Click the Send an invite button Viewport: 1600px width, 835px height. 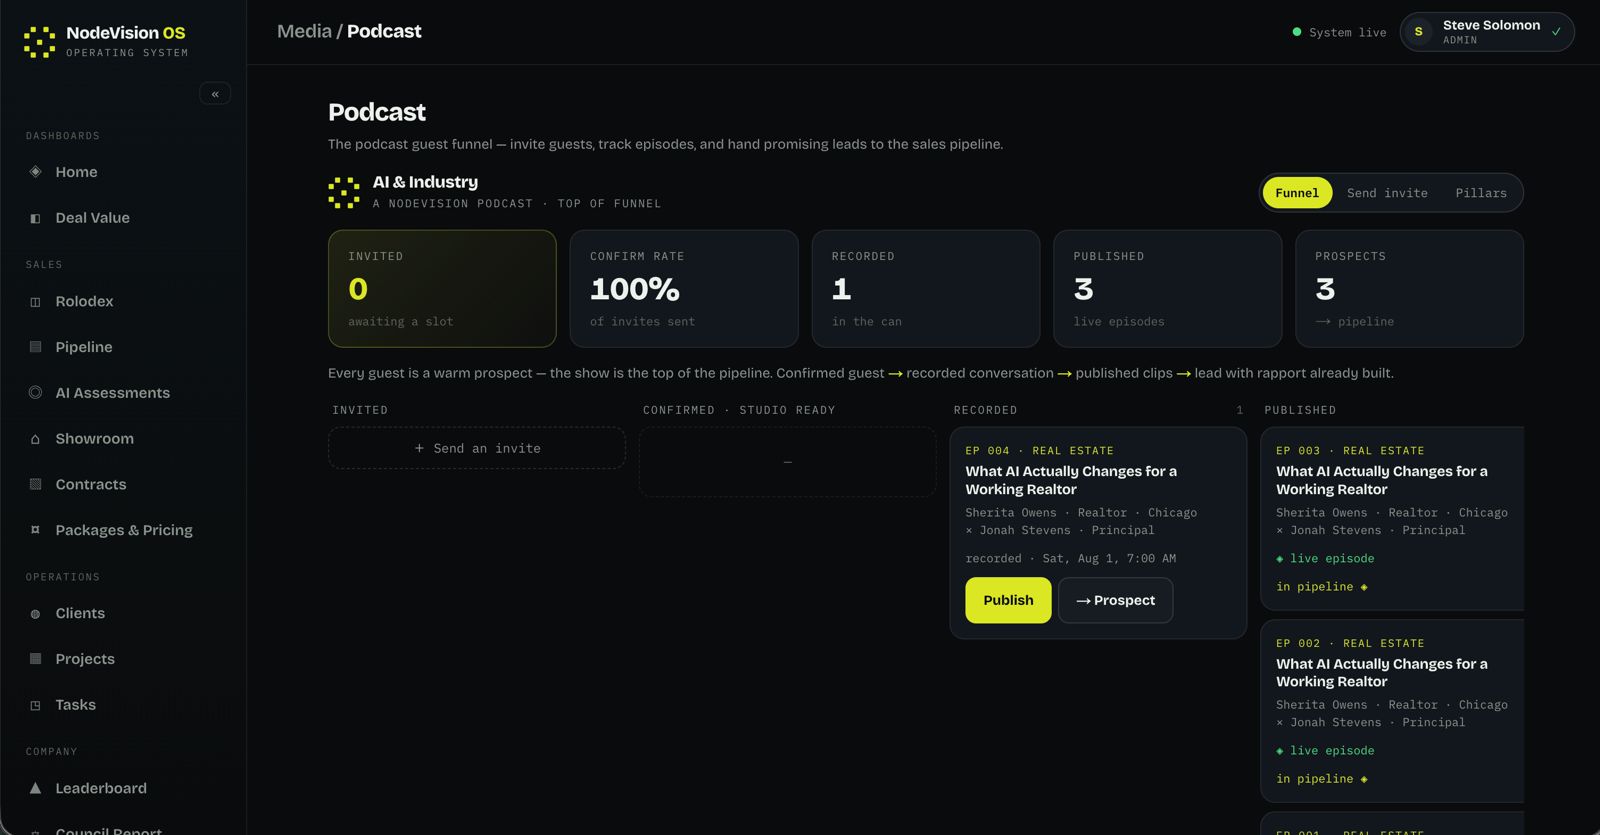point(477,448)
